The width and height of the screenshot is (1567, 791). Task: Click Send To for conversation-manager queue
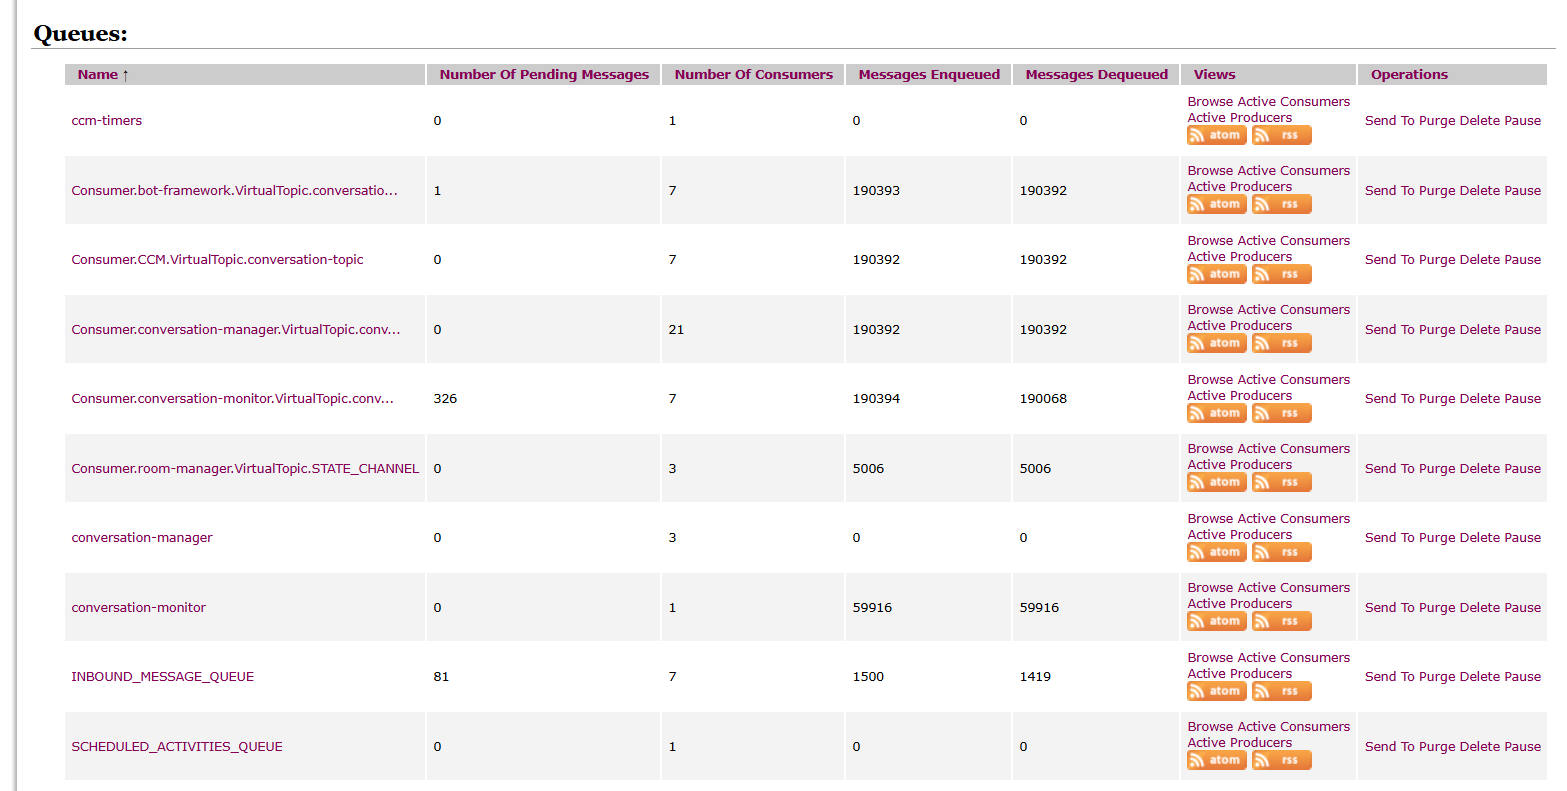1389,538
